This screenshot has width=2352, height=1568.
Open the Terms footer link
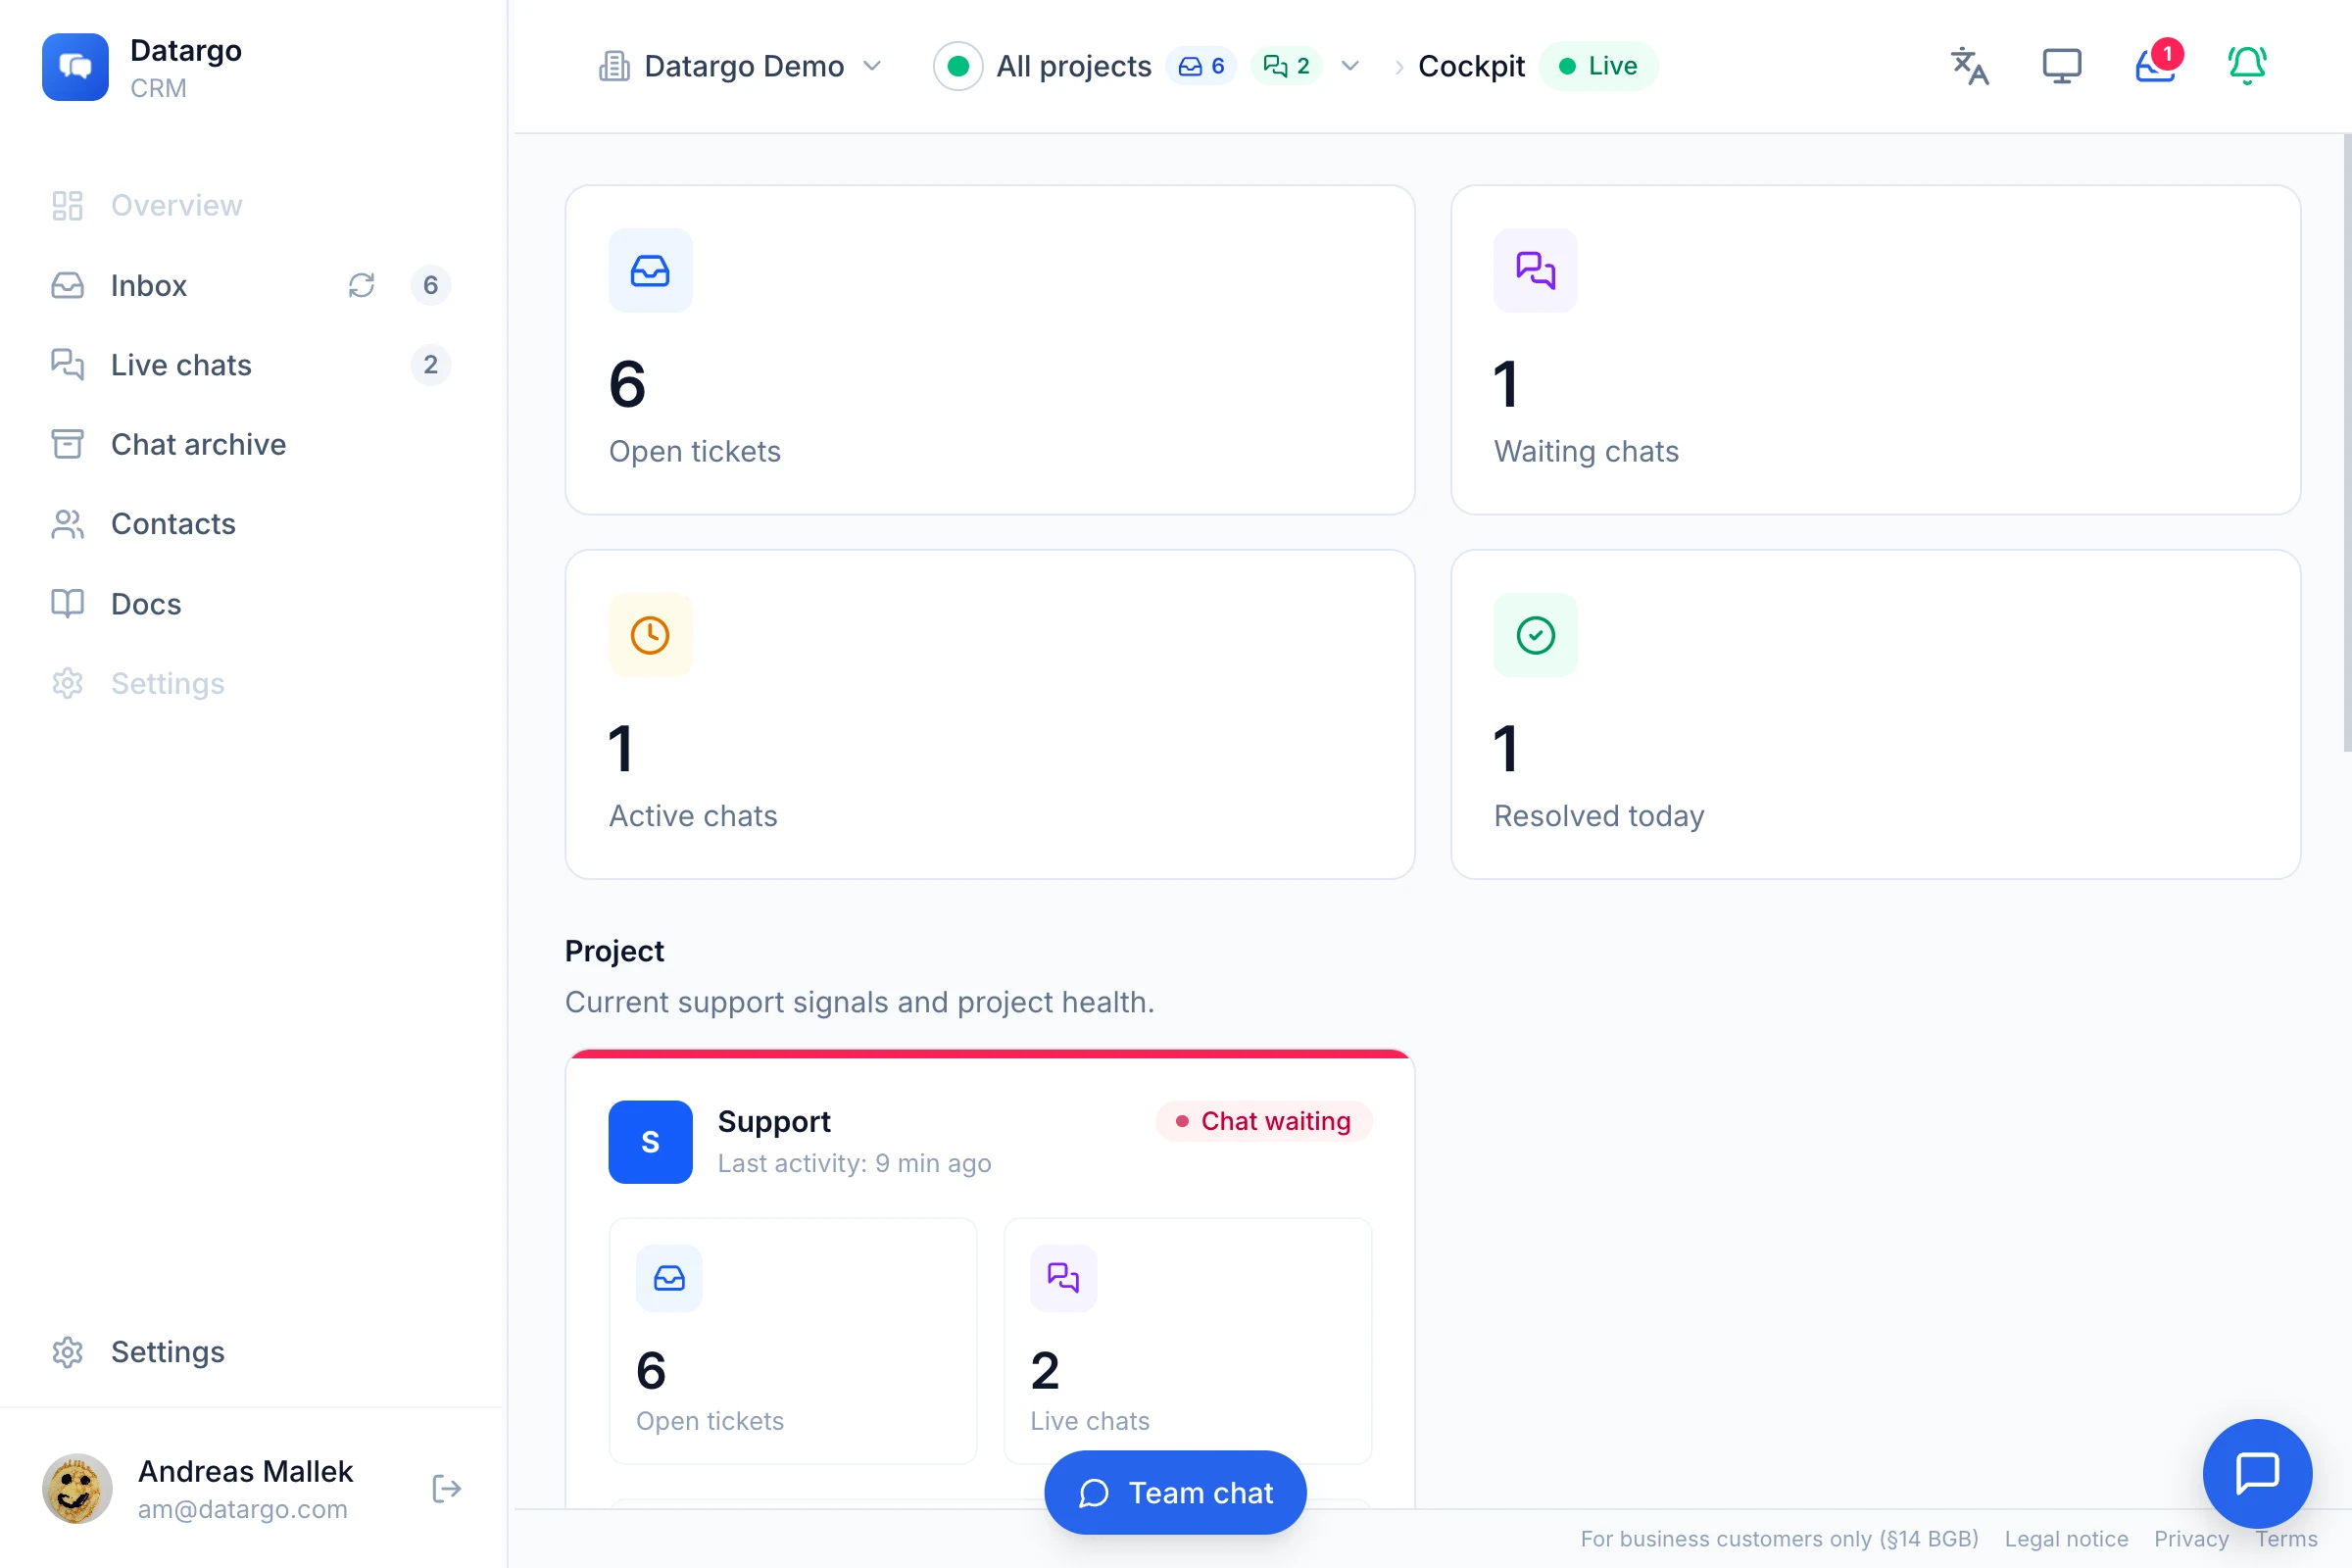(2286, 1539)
